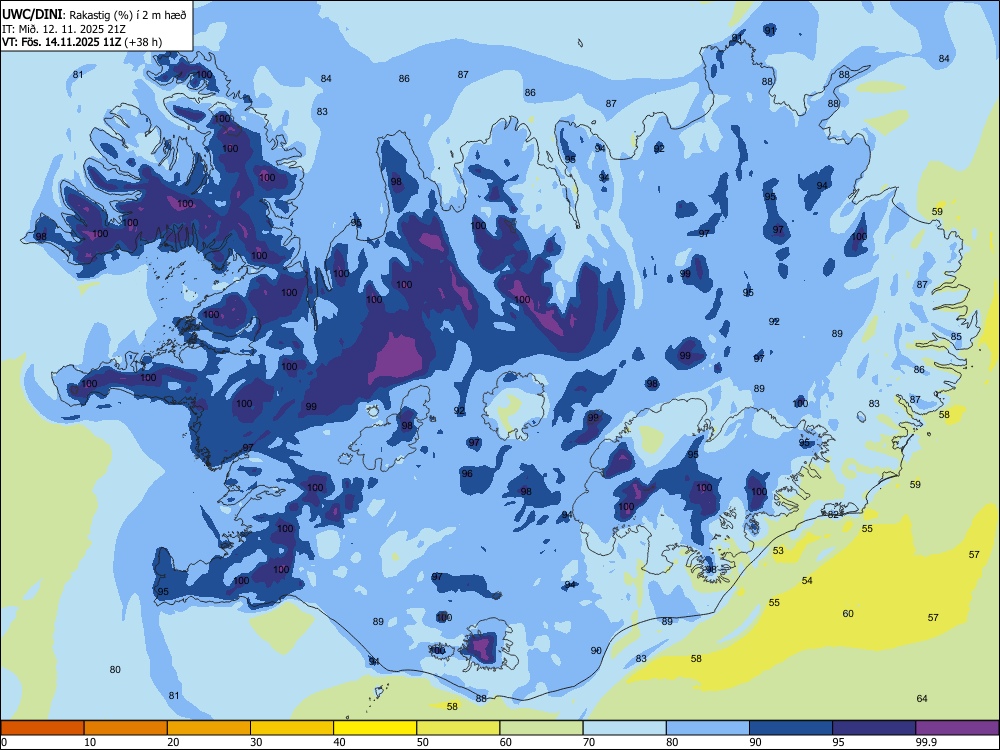Click the light blue 70–80 legend swatch

coord(625,728)
